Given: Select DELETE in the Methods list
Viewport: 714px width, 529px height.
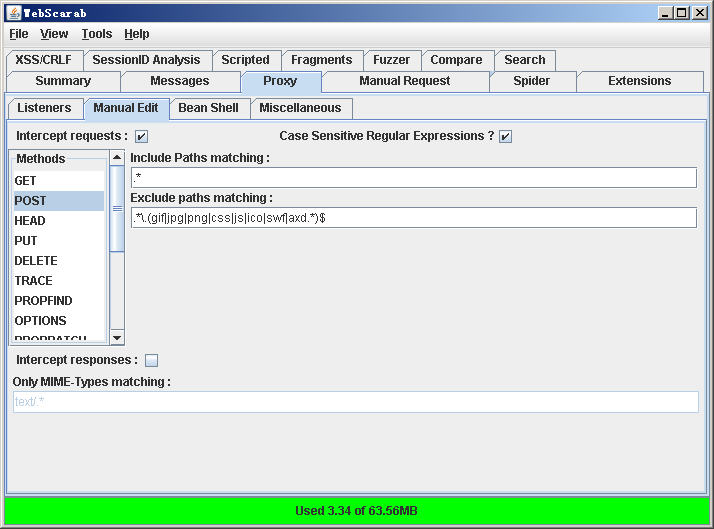Looking at the screenshot, I should [x=59, y=261].
